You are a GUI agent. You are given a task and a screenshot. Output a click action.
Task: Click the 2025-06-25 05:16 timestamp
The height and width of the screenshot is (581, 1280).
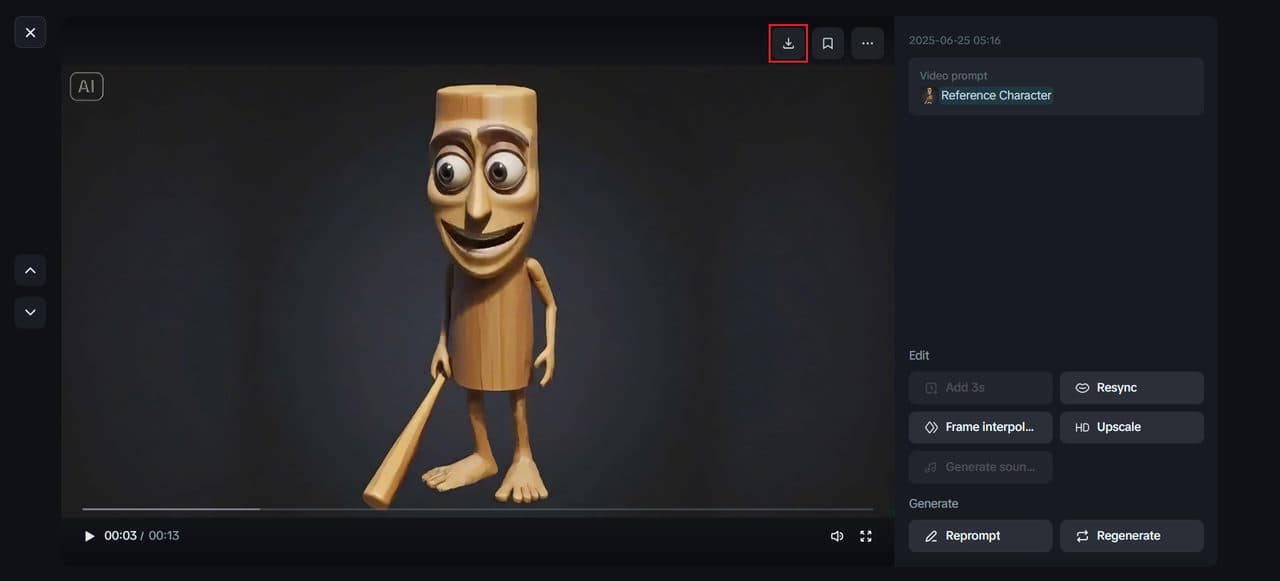coord(955,40)
